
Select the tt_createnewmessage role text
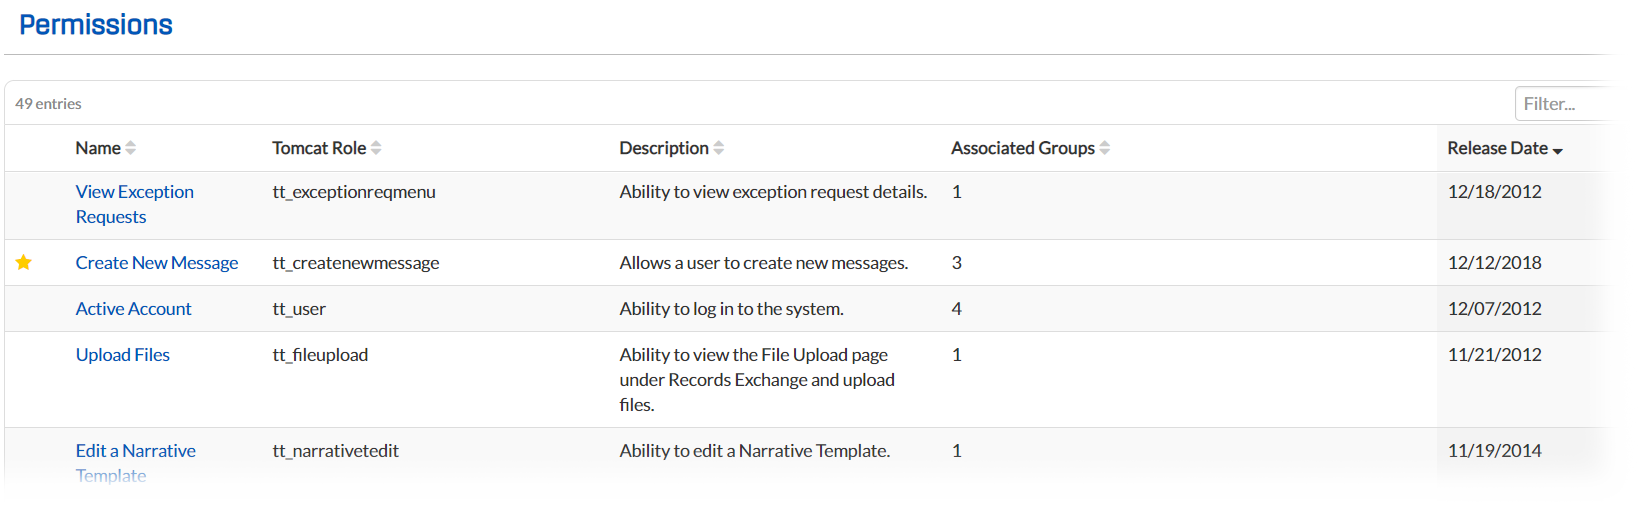pos(356,263)
